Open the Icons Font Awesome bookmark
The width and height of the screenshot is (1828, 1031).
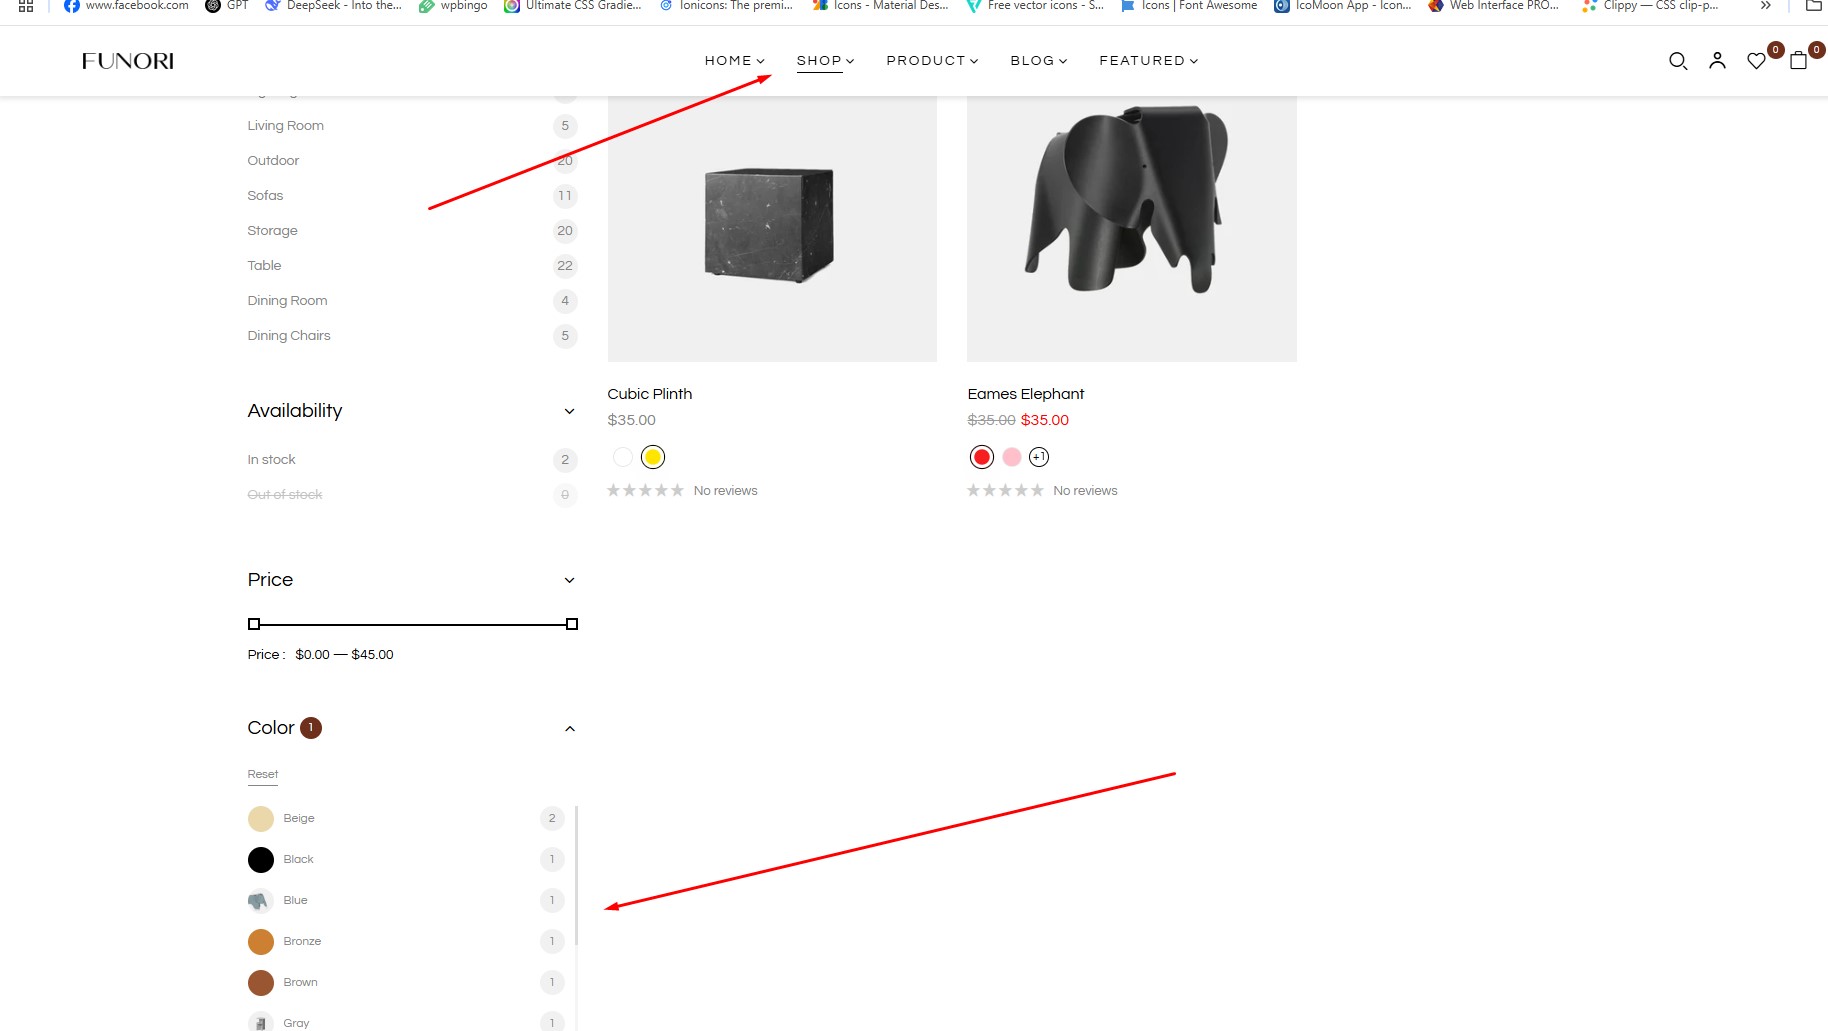[x=1189, y=6]
